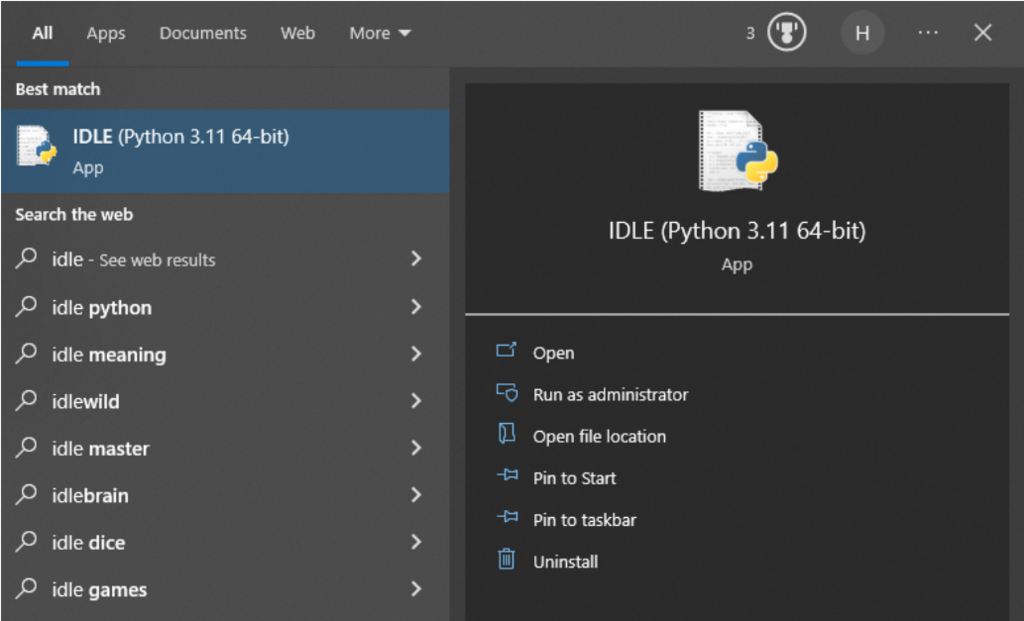Choose Open for IDLE app
Image resolution: width=1024 pixels, height=621 pixels.
pos(553,353)
